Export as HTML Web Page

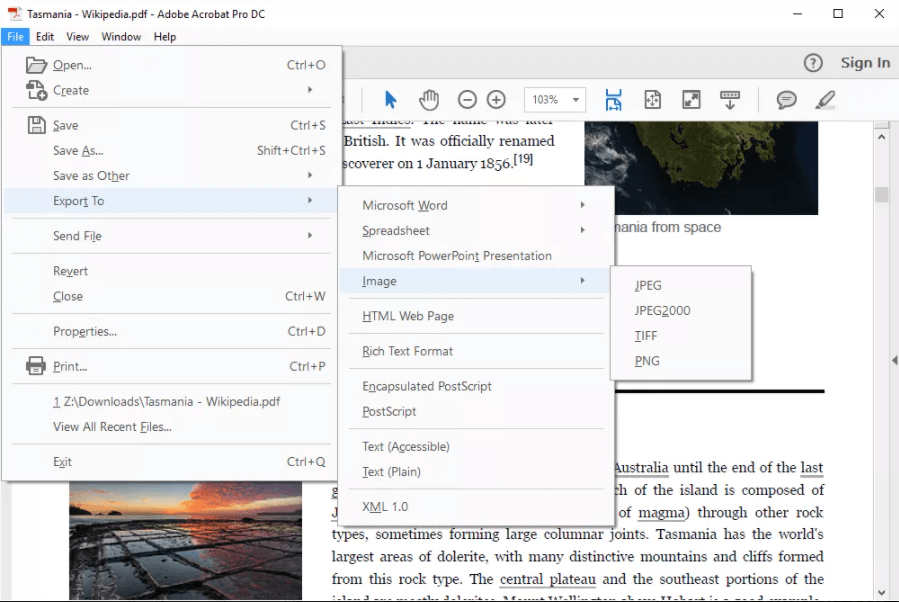[x=475, y=316]
